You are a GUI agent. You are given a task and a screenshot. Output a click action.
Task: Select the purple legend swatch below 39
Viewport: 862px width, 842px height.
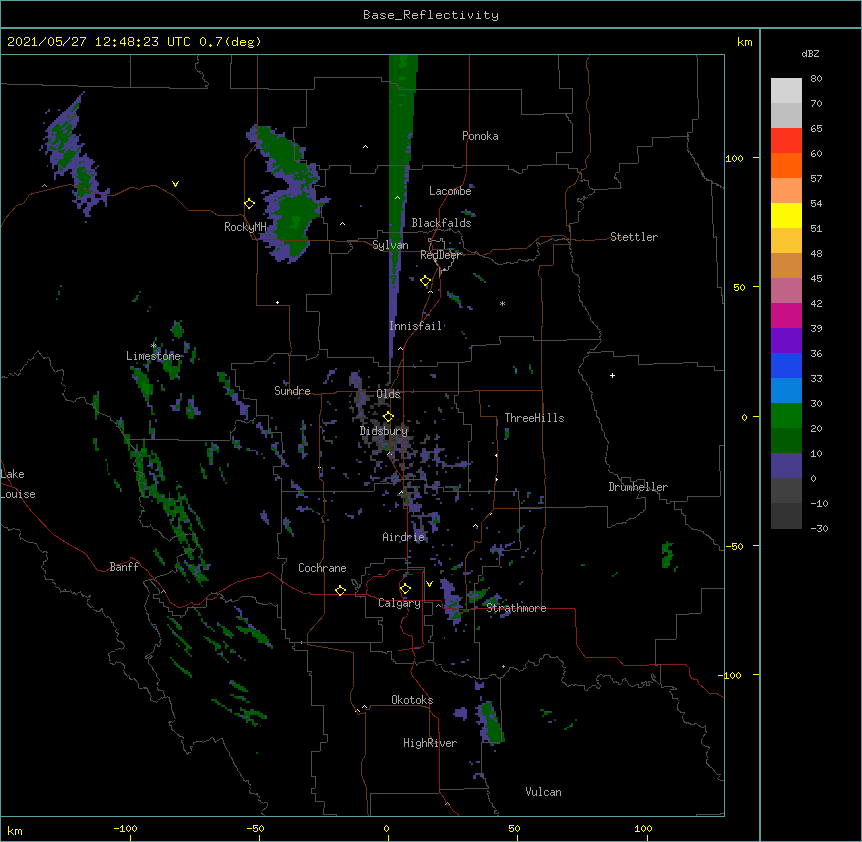tap(786, 341)
